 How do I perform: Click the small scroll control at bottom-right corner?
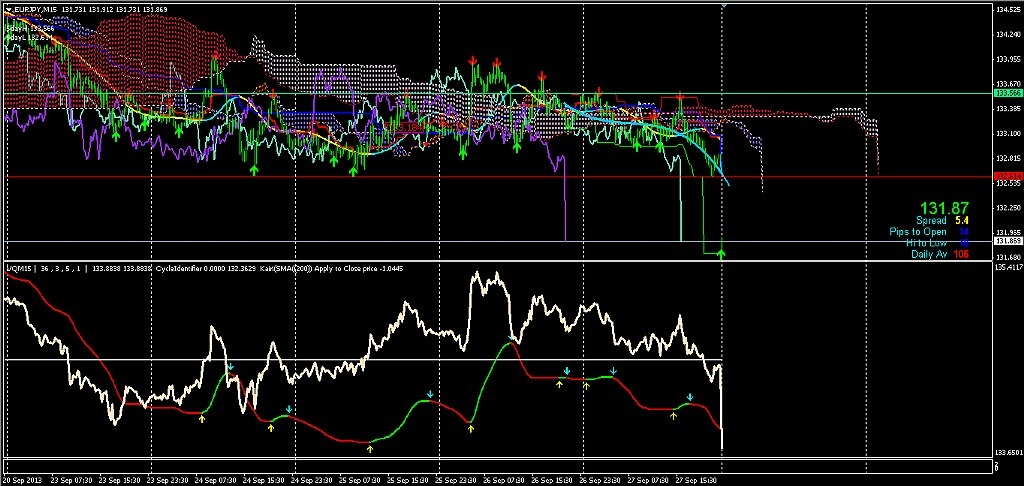996,467
